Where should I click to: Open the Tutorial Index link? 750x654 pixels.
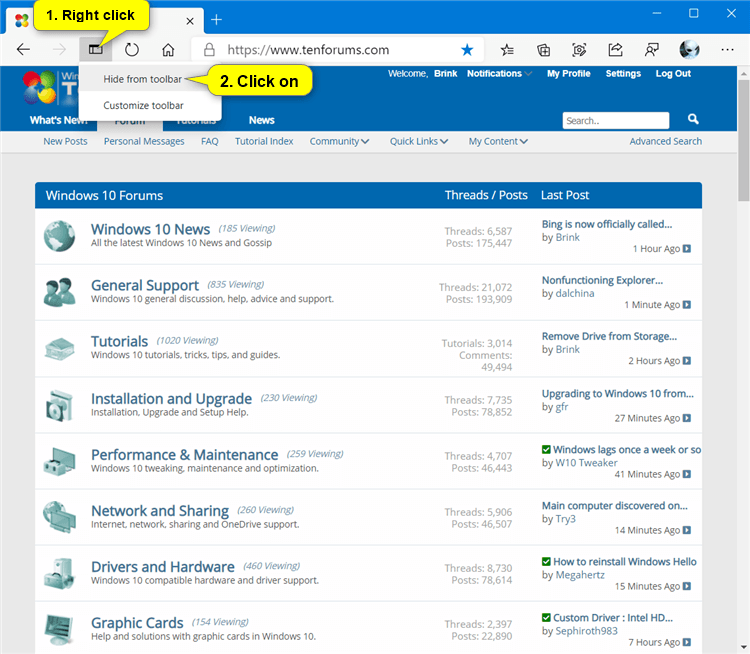point(264,141)
